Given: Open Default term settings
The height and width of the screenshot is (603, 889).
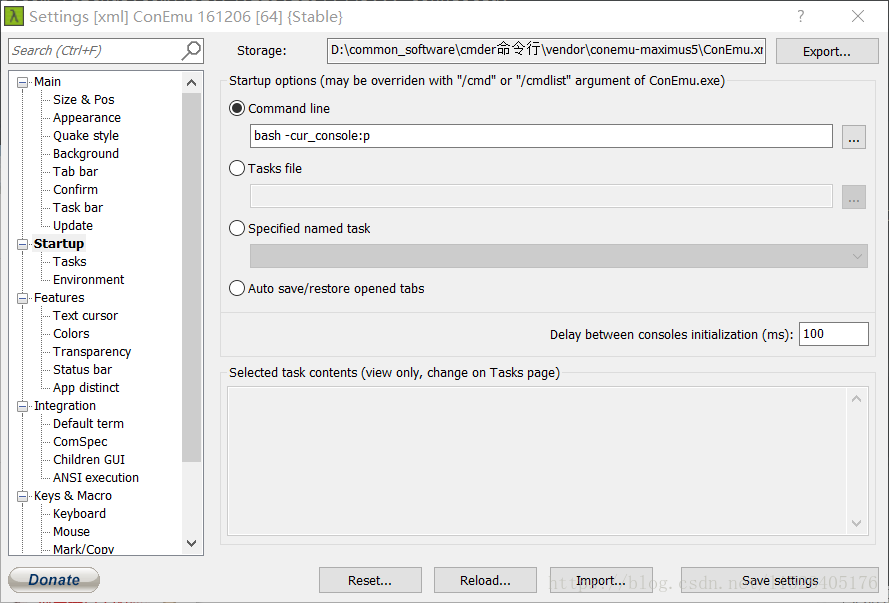Looking at the screenshot, I should coord(88,424).
